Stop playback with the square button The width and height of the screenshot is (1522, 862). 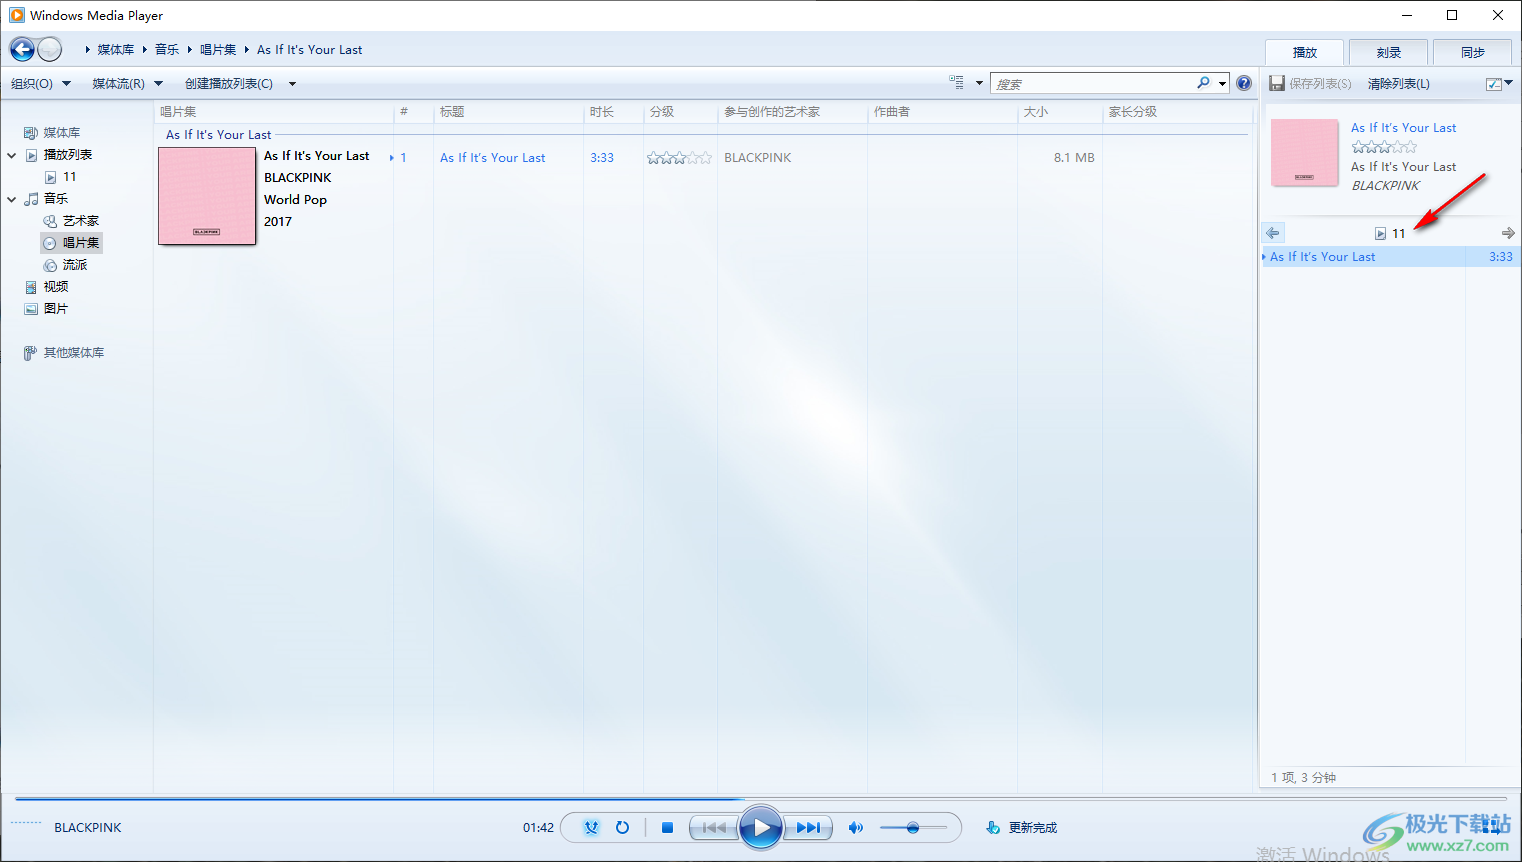point(667,827)
